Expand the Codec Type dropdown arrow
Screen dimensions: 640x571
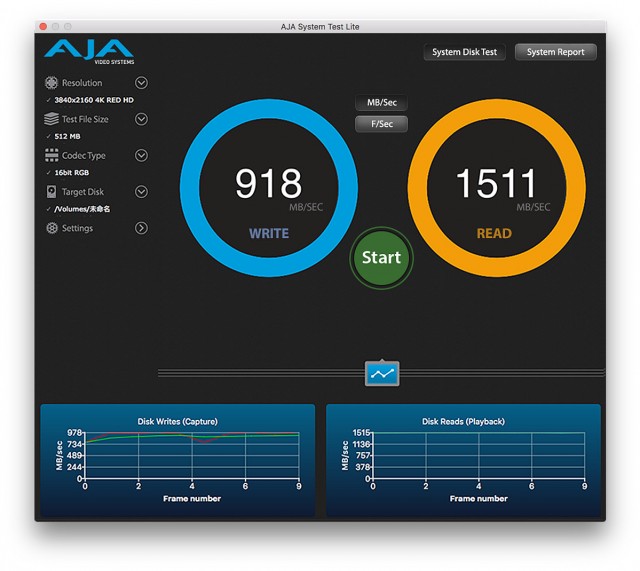click(141, 156)
